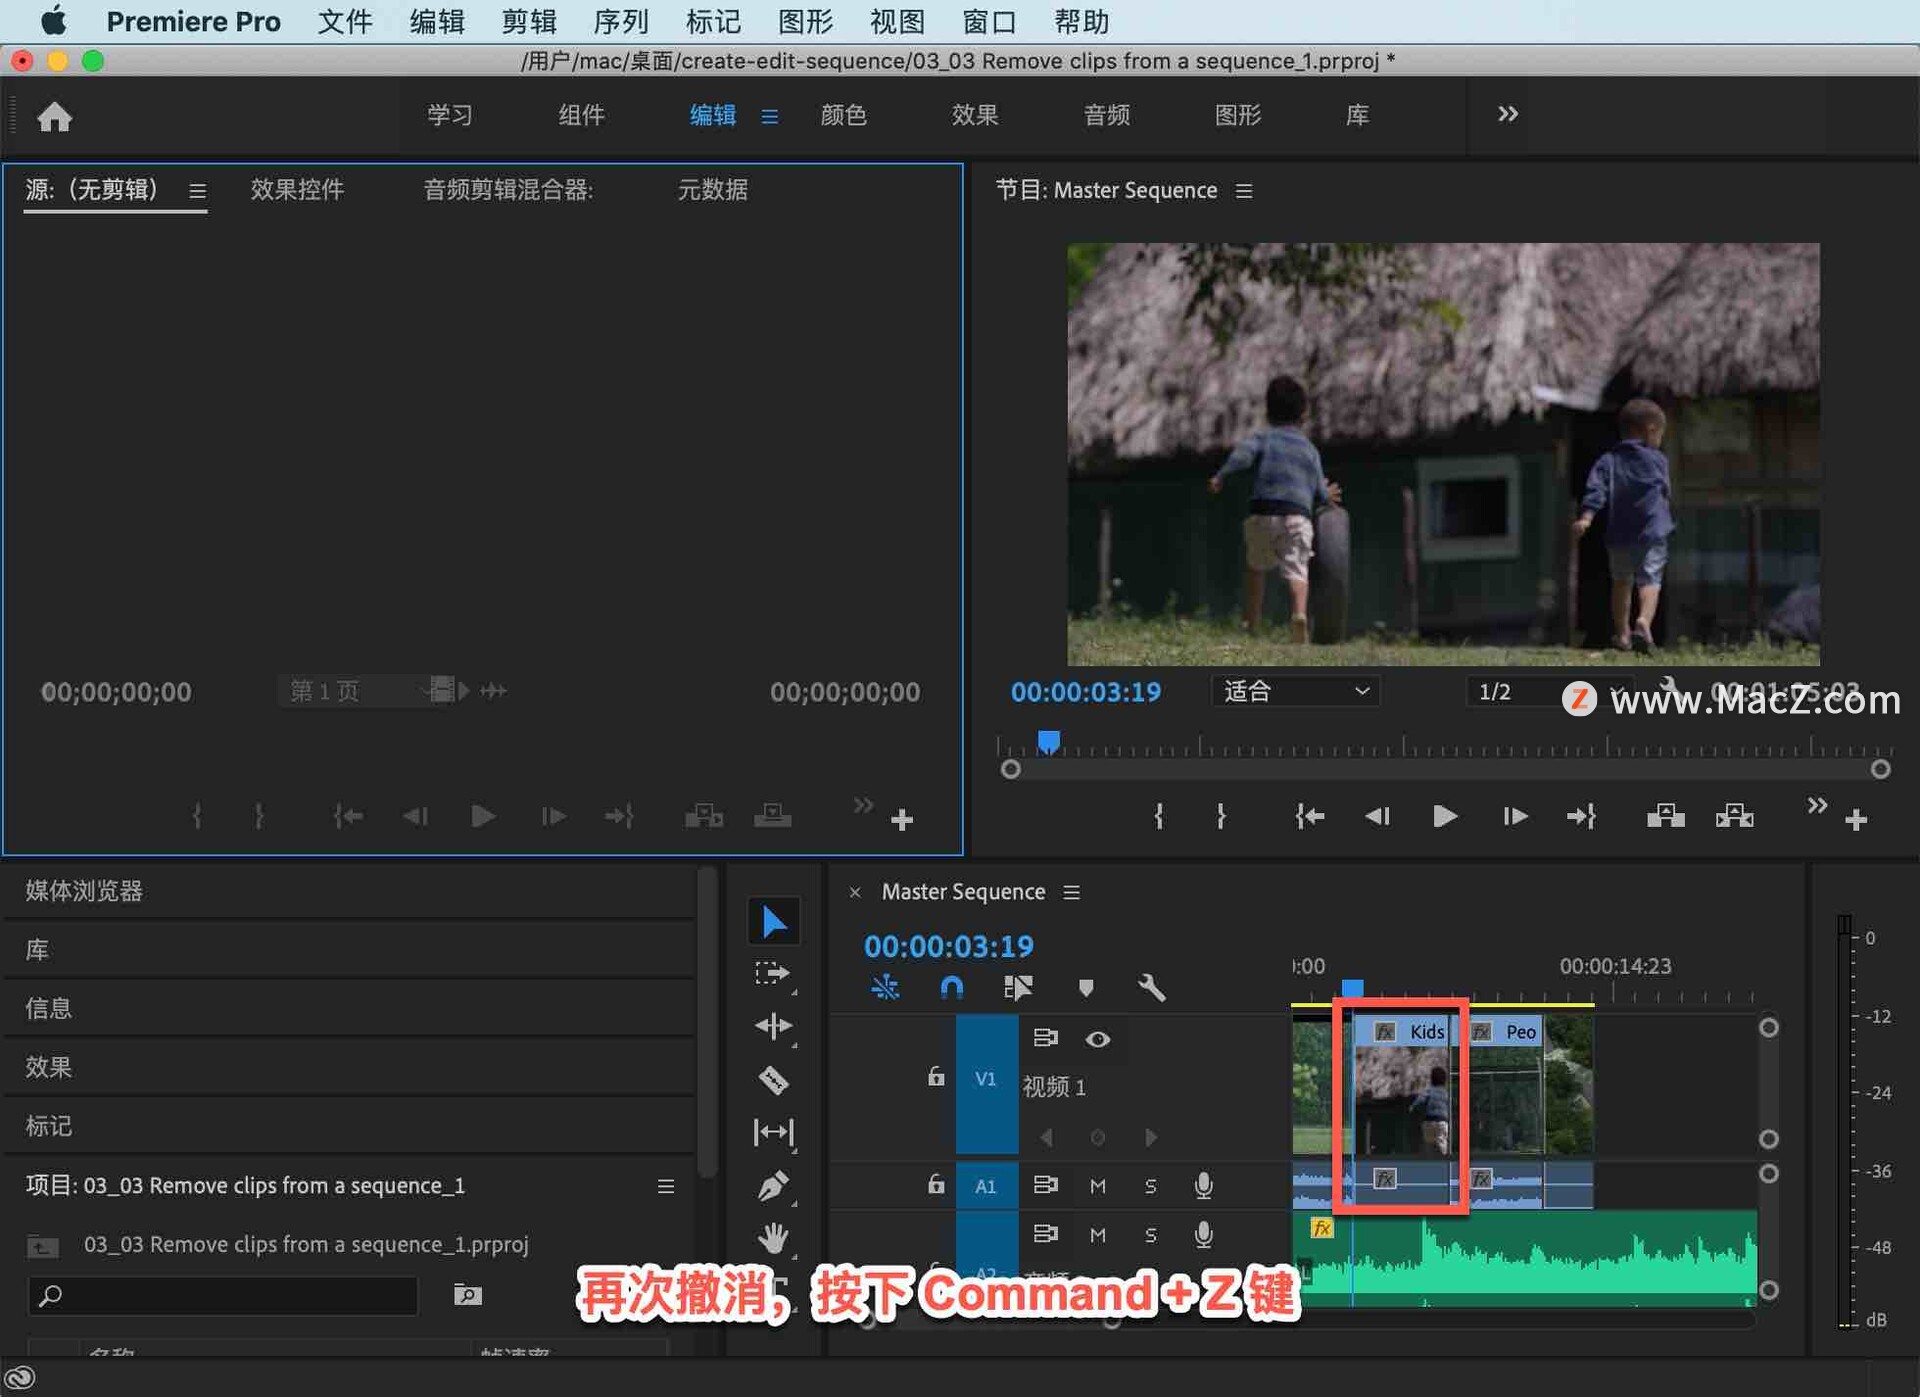The width and height of the screenshot is (1920, 1397).
Task: Mark In in Program monitor
Action: point(1158,816)
